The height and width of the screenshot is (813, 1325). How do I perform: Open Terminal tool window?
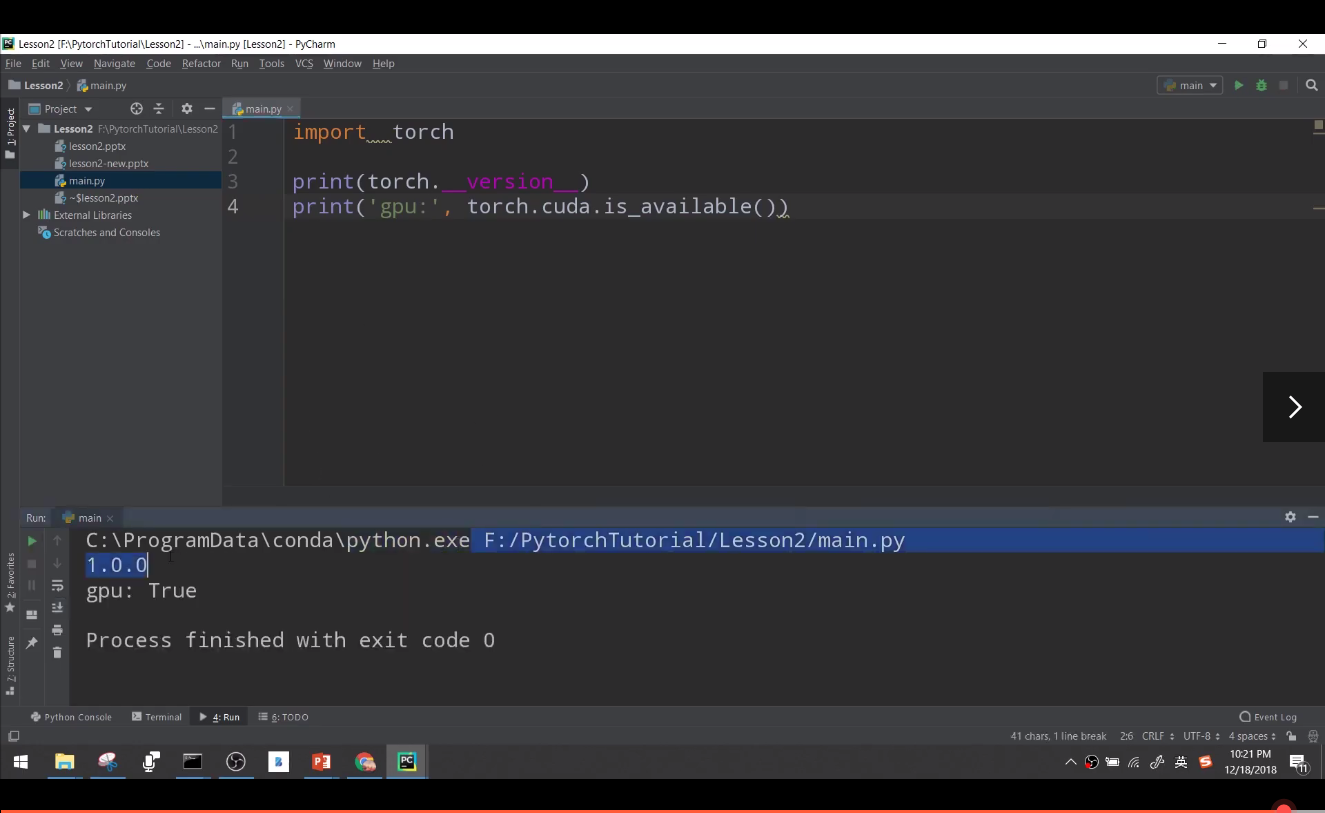157,717
